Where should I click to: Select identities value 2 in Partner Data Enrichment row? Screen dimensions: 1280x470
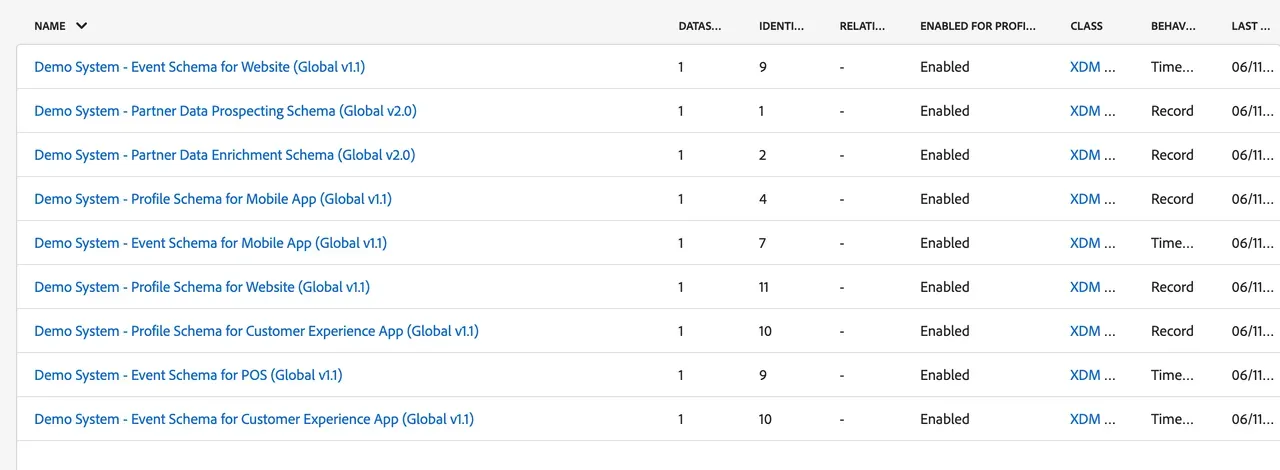point(762,155)
